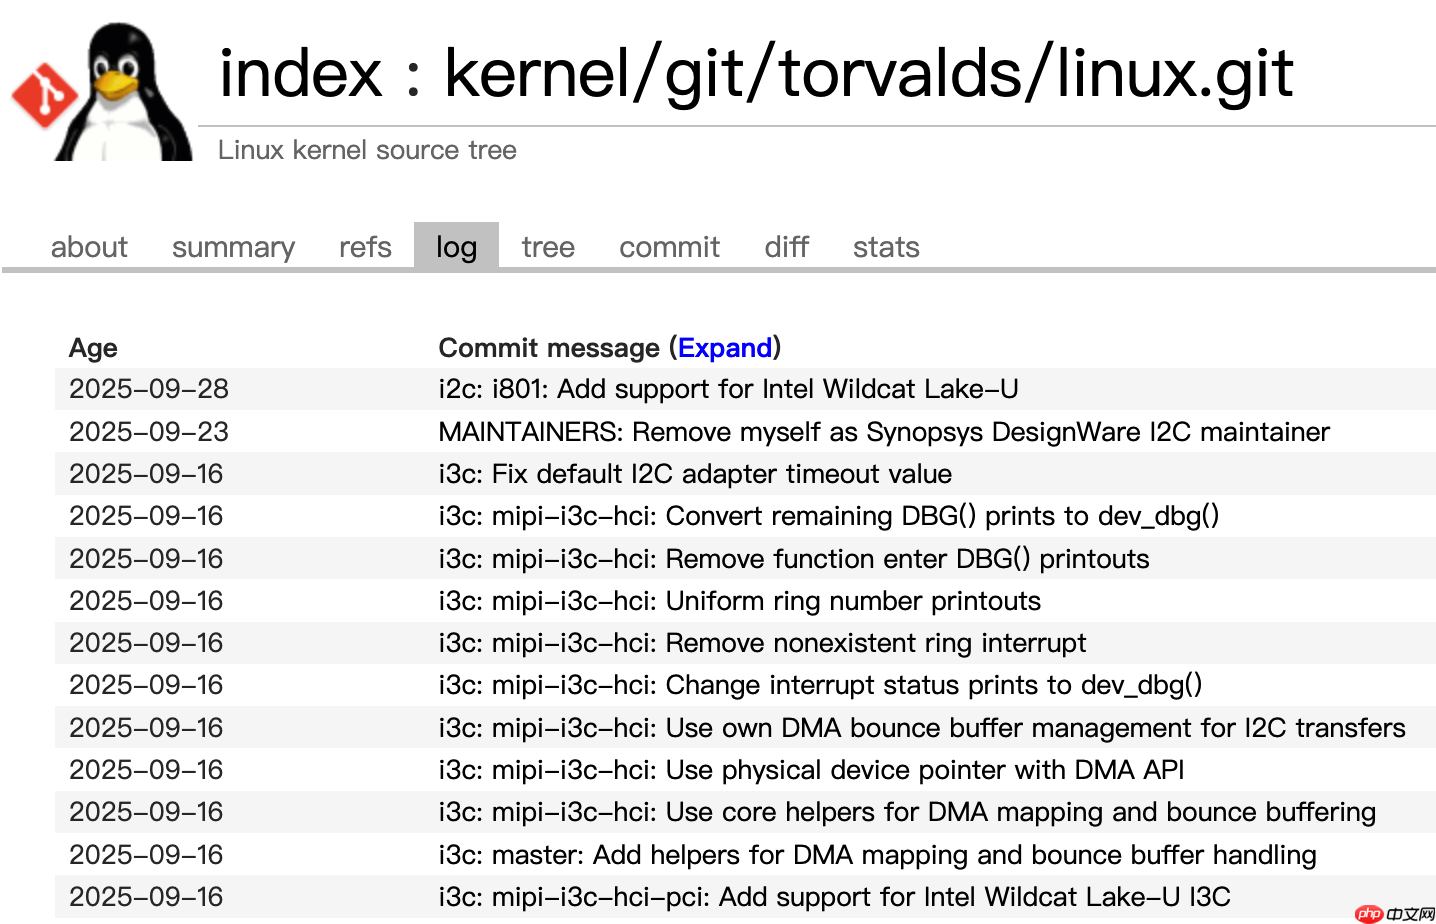Browse the tree tab

(x=547, y=247)
